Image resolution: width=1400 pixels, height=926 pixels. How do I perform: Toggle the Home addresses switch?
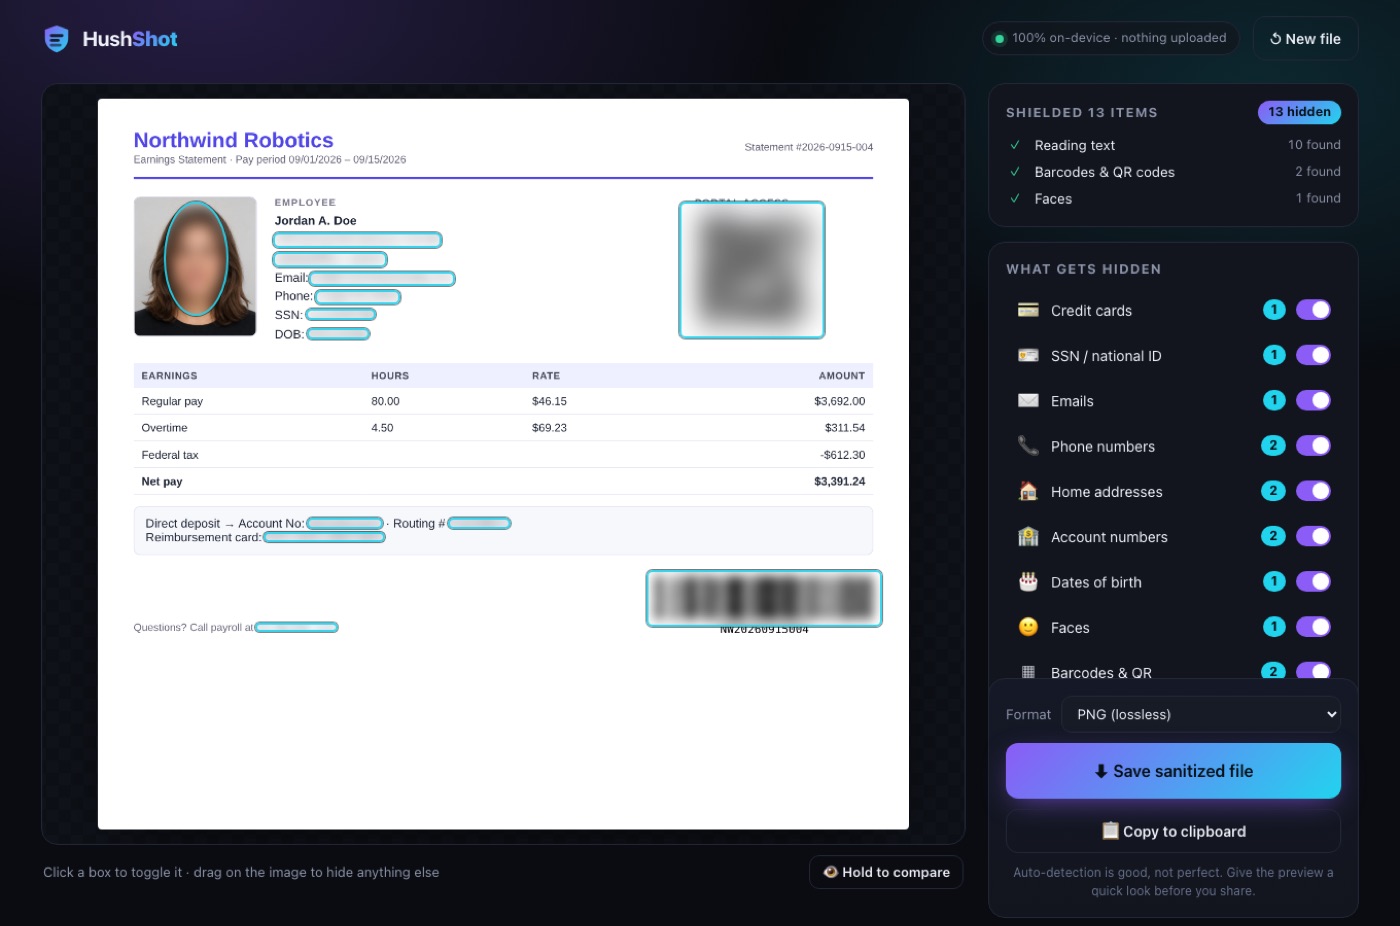pyautogui.click(x=1313, y=491)
